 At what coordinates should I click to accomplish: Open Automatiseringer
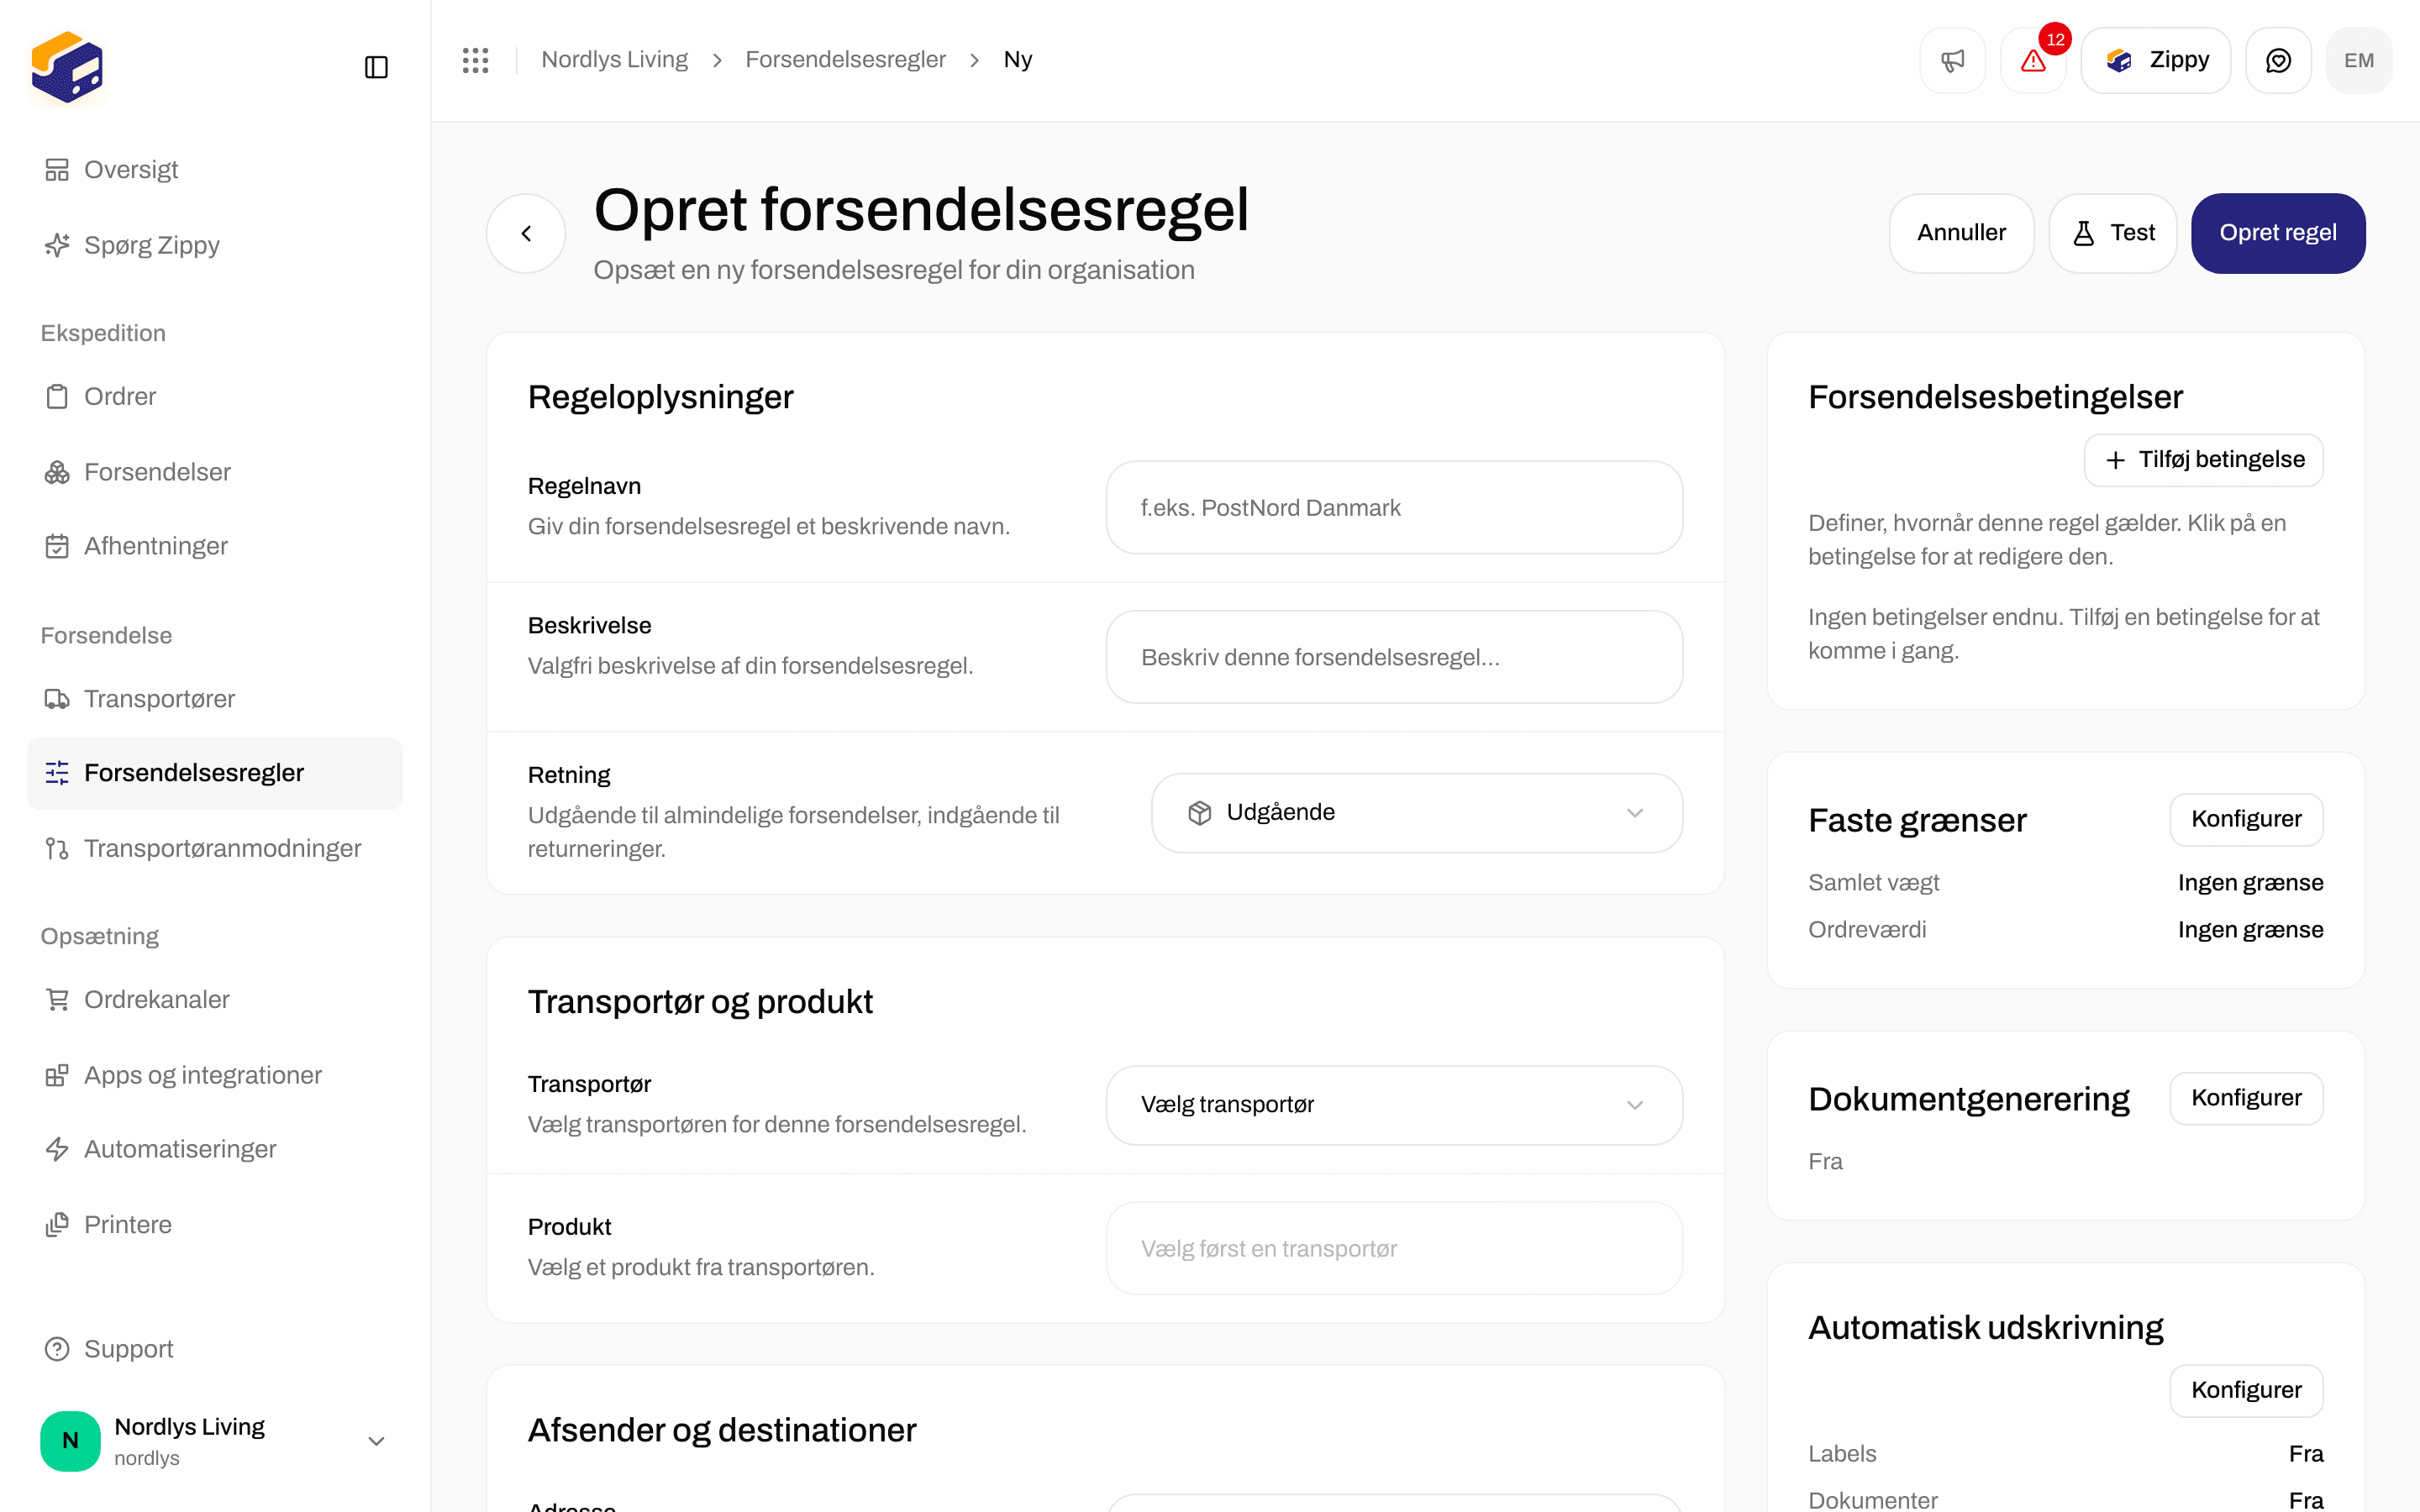pyautogui.click(x=215, y=1149)
